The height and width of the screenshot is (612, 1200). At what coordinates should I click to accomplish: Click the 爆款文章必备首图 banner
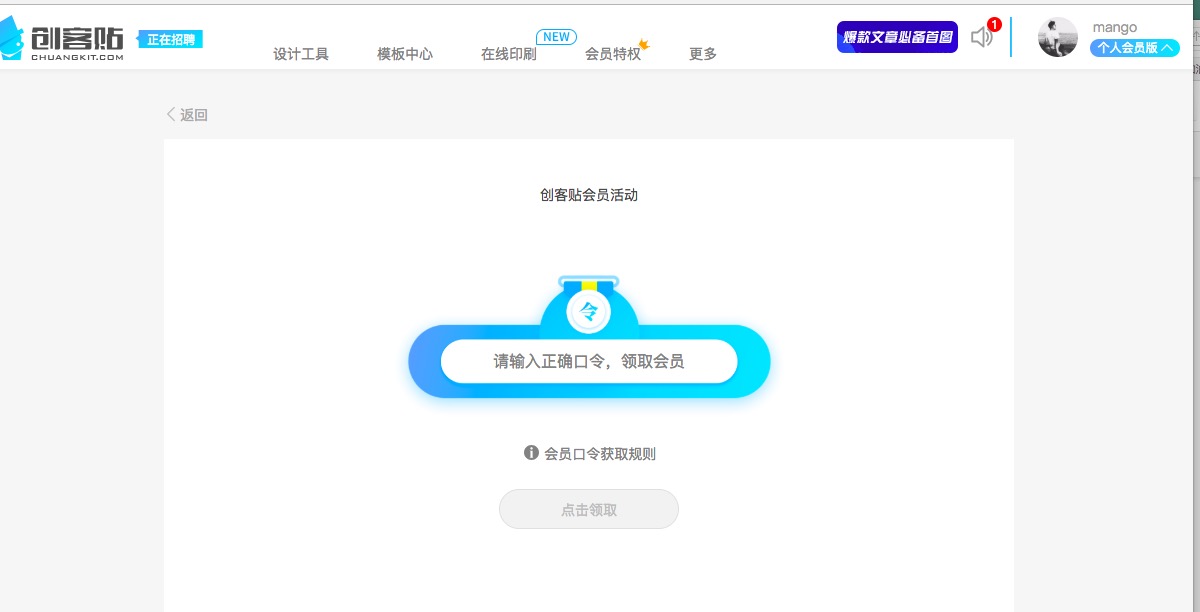(x=897, y=37)
